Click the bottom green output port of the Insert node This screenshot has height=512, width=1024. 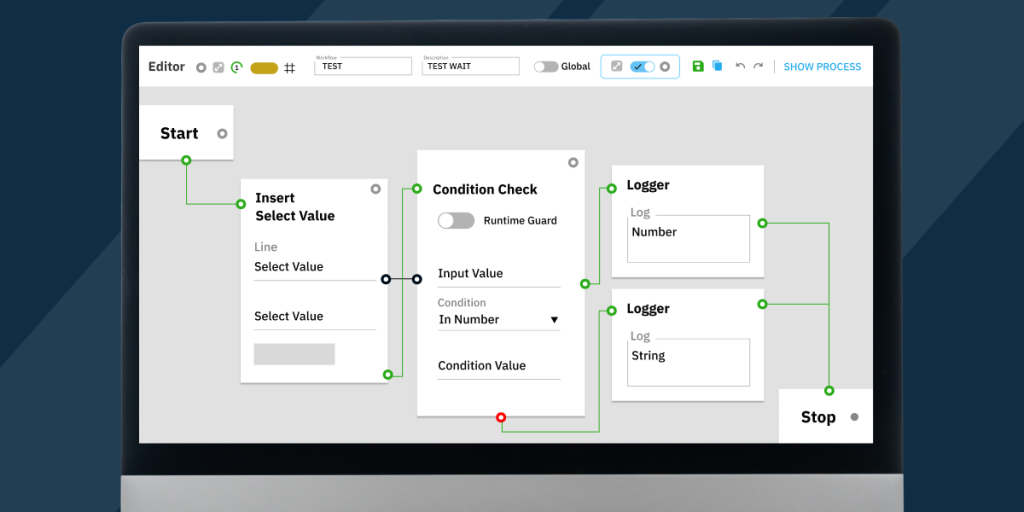(387, 375)
